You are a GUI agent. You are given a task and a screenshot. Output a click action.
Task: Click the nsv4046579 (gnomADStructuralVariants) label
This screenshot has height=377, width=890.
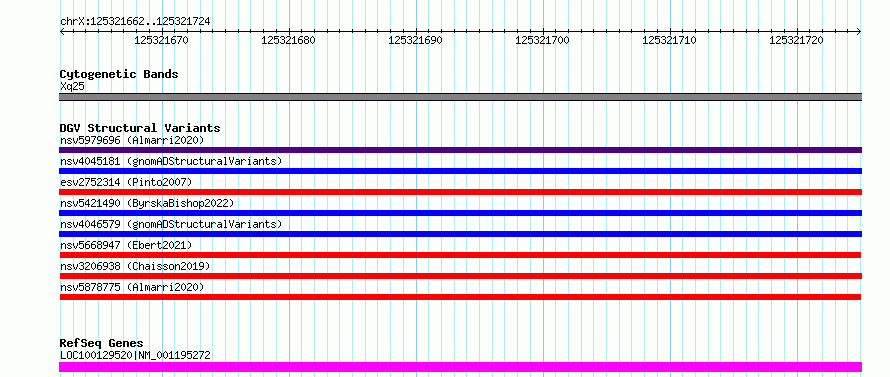click(x=171, y=224)
